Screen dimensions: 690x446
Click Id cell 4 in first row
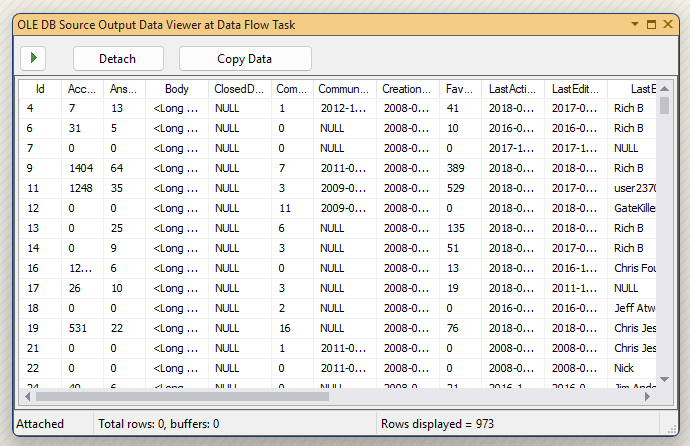pyautogui.click(x=40, y=108)
